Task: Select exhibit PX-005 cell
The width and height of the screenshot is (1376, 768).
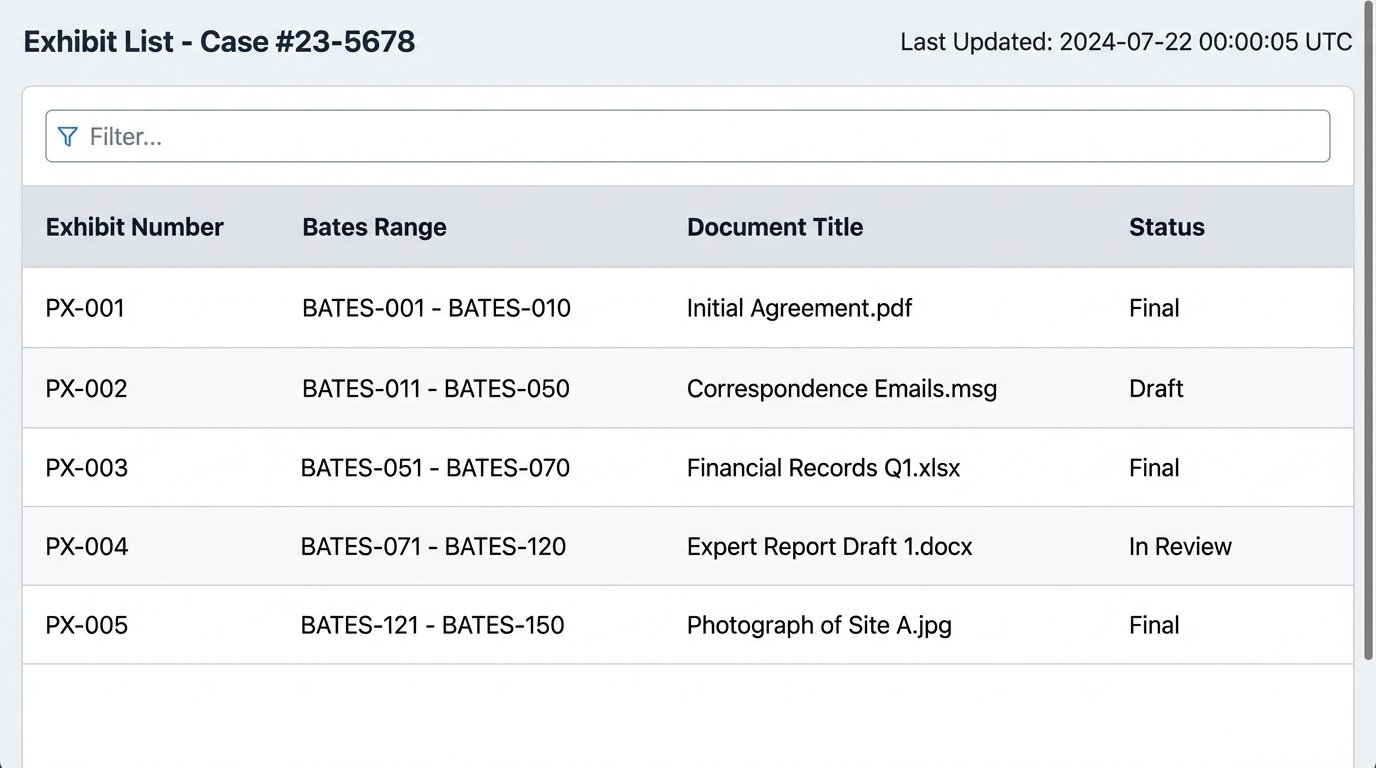Action: (x=86, y=626)
